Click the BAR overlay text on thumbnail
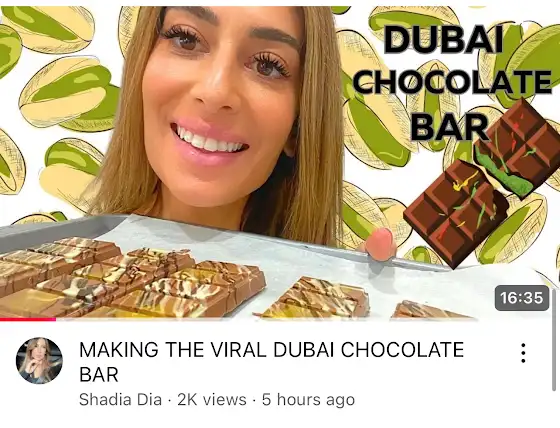Viewport: 560px width, 428px height. (x=449, y=126)
